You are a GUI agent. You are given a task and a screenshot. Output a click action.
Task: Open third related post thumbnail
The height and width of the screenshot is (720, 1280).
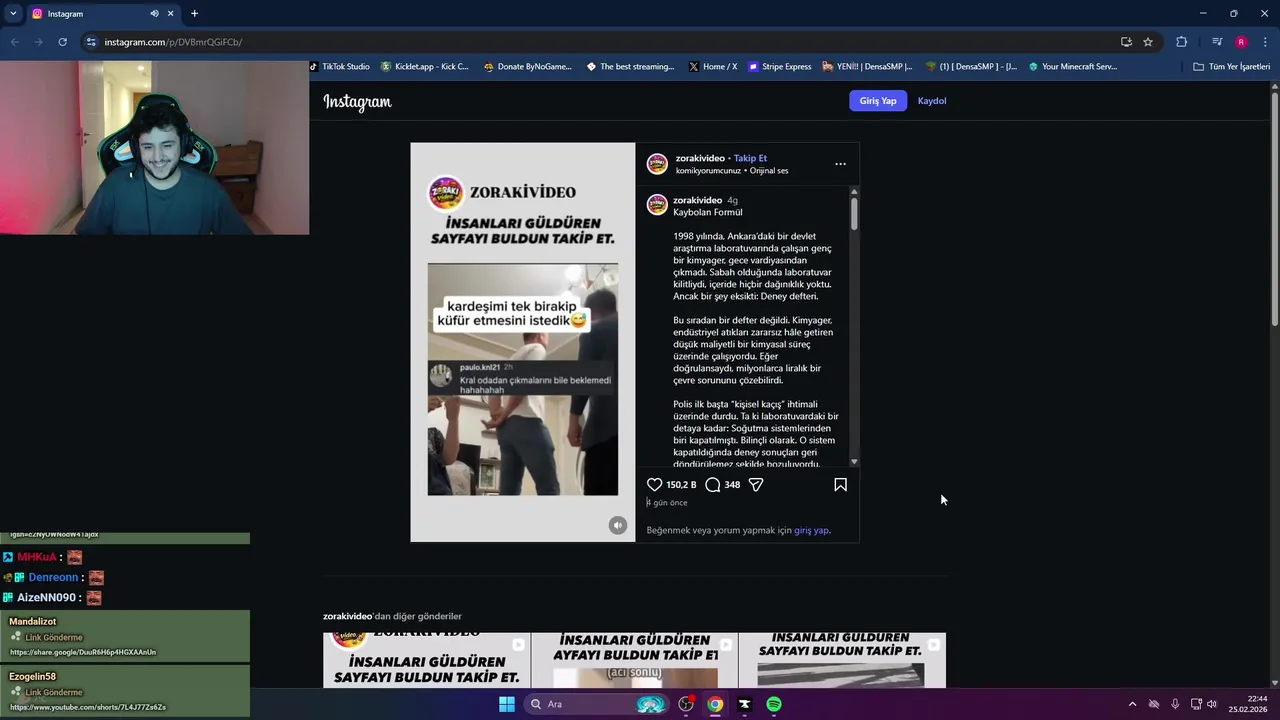tap(842, 660)
